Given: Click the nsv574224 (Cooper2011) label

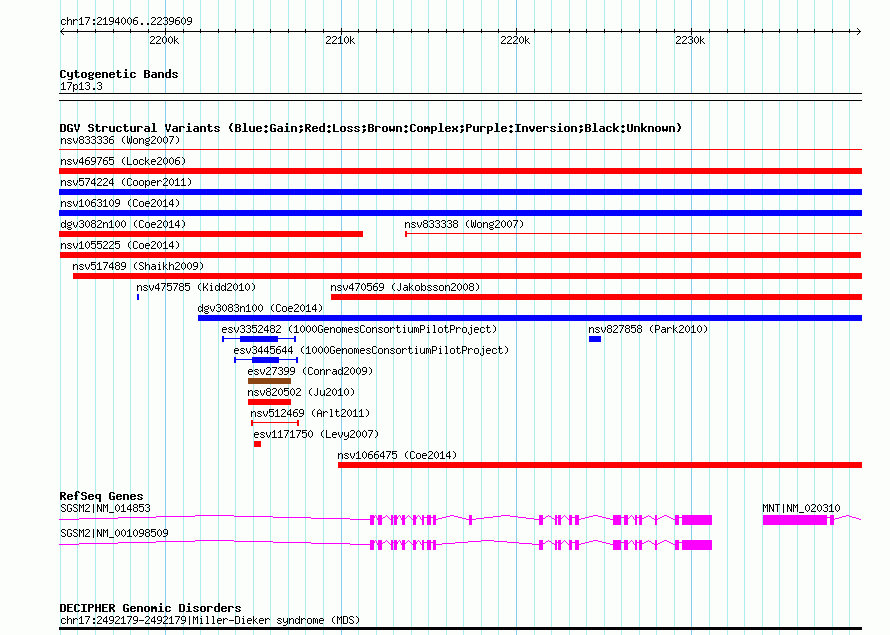Looking at the screenshot, I should coord(126,182).
